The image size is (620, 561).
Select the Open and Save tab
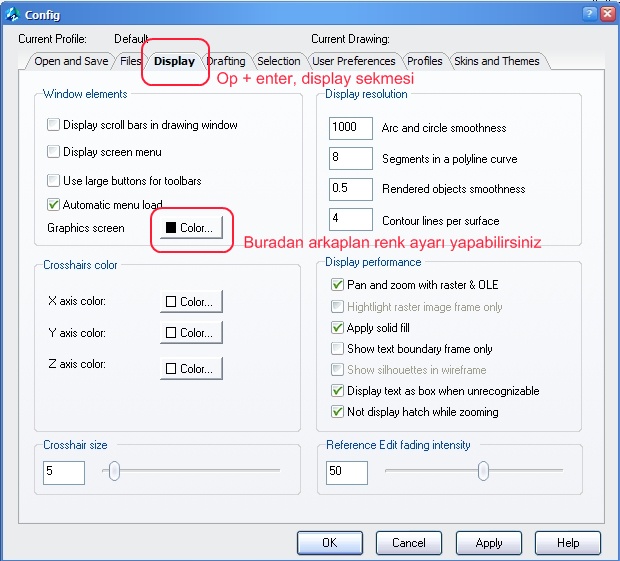pos(71,61)
